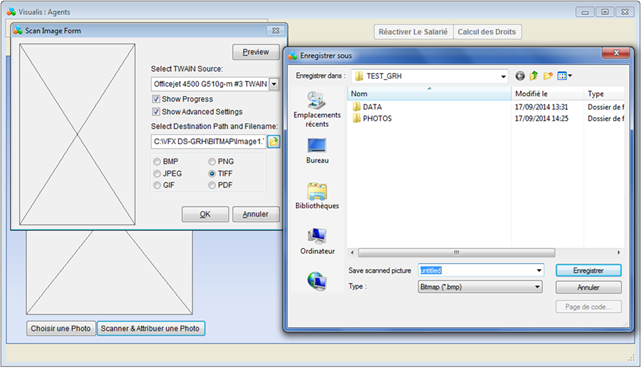This screenshot has height=368, width=641.
Task: Open the view menu icon in save dialog
Action: [565, 76]
